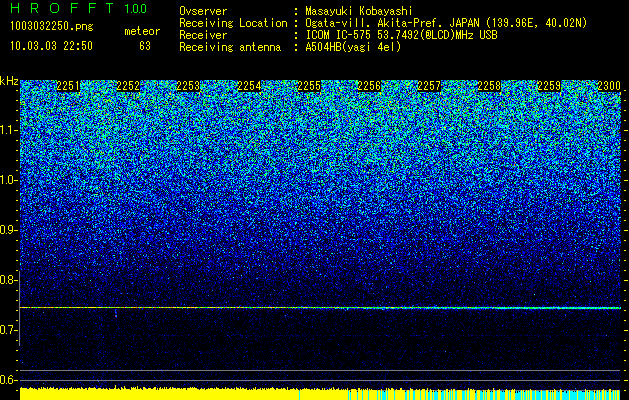Click the 0.7 frequency axis label

tap(8, 330)
